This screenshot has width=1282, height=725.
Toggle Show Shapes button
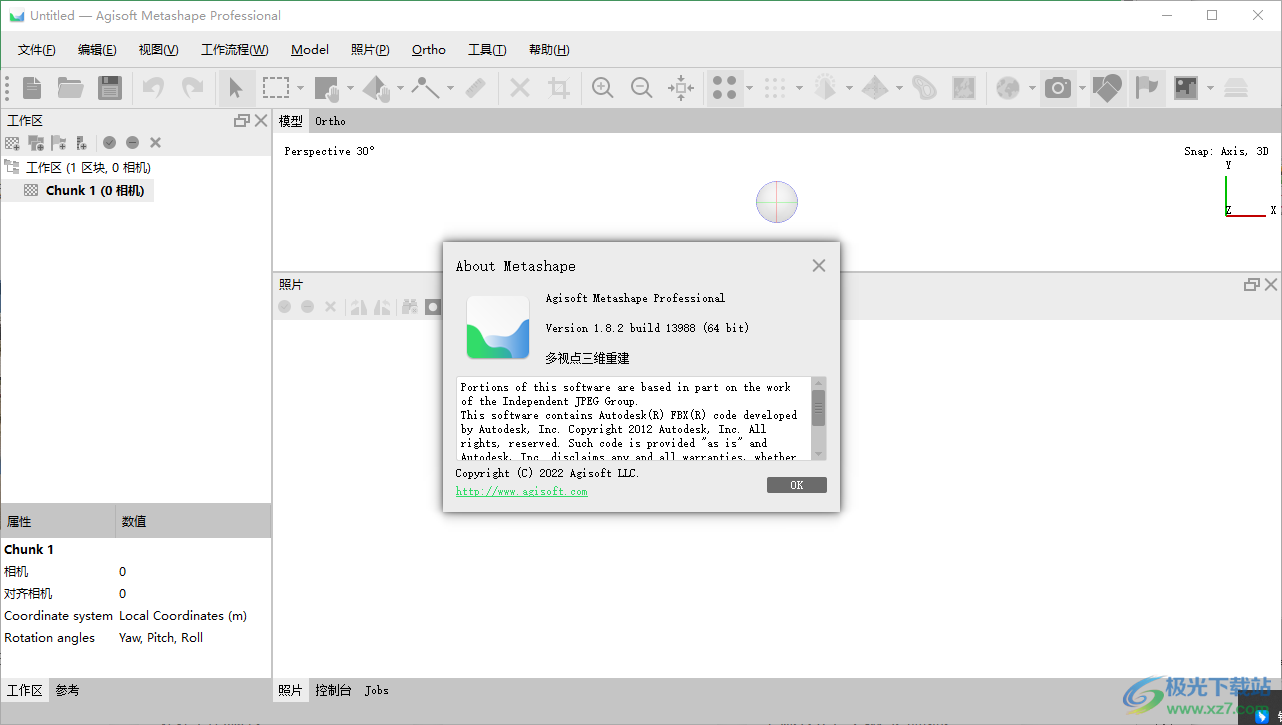coord(1107,88)
